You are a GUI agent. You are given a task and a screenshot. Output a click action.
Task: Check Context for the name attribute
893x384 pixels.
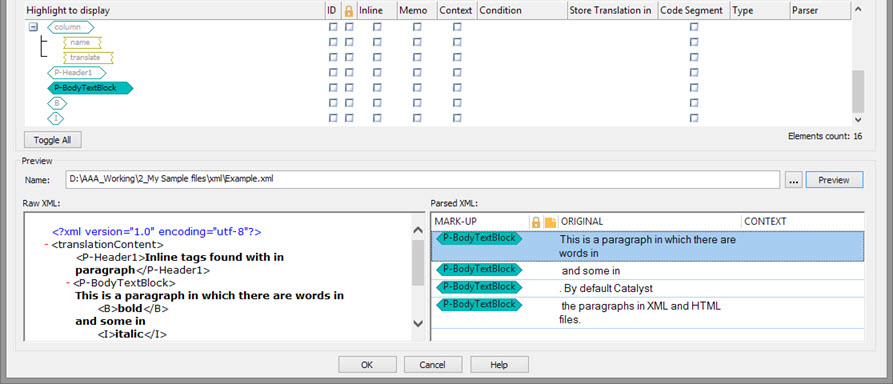457,42
